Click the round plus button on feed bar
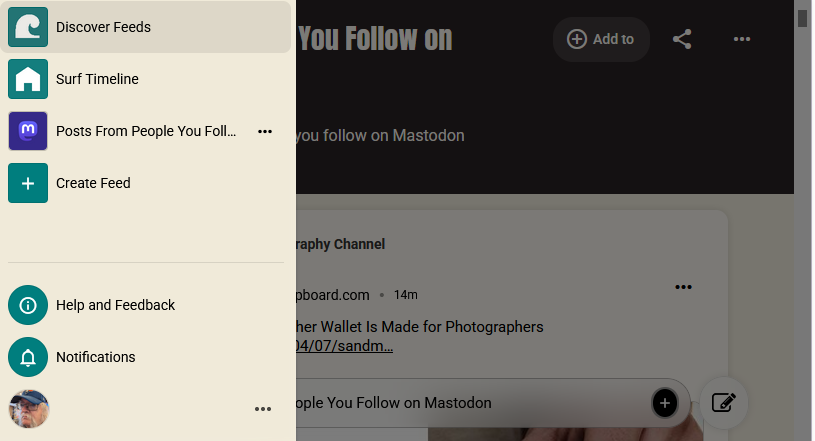Image resolution: width=815 pixels, height=441 pixels. pos(665,403)
